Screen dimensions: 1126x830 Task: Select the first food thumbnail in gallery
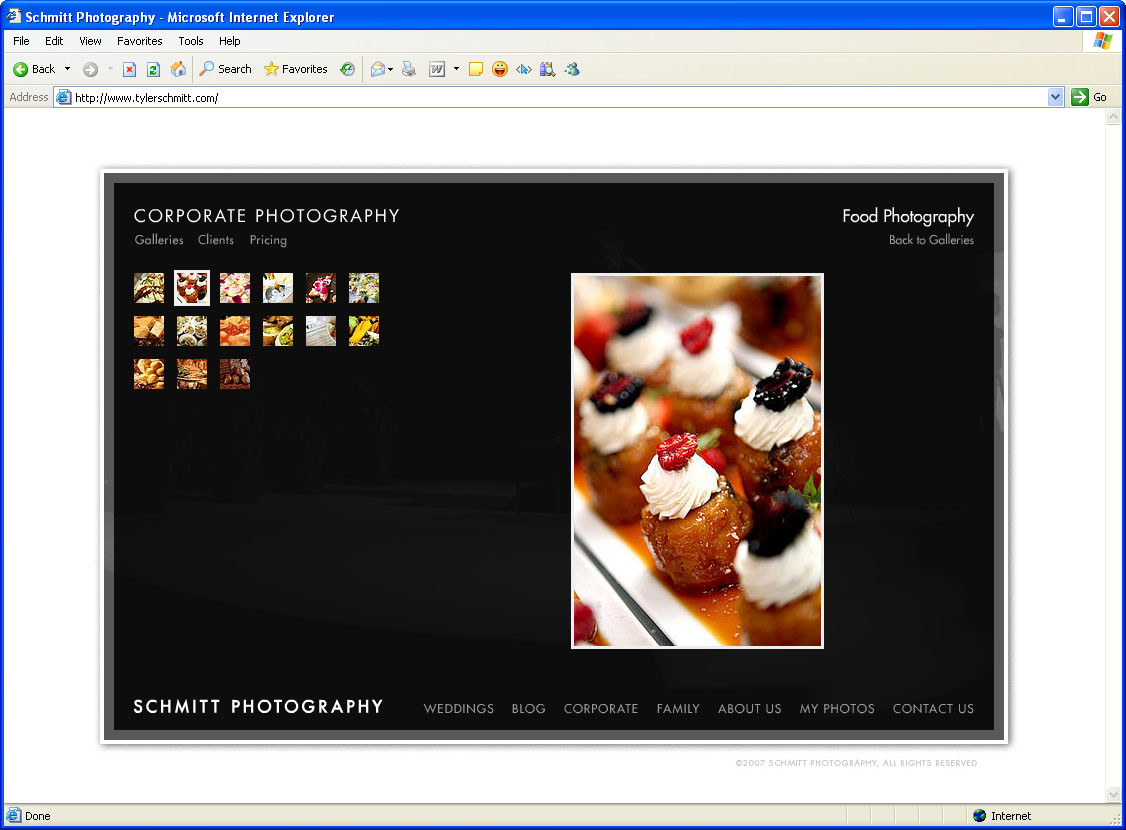[x=149, y=288]
